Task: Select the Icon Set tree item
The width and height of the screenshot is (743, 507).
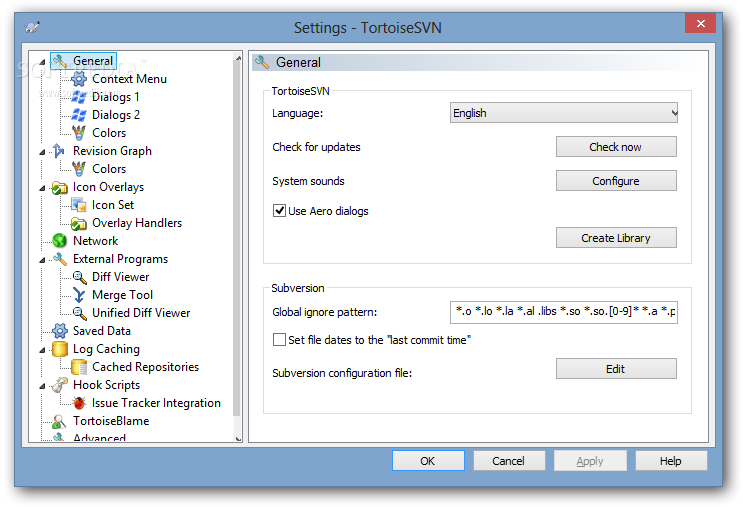Action: coord(113,205)
